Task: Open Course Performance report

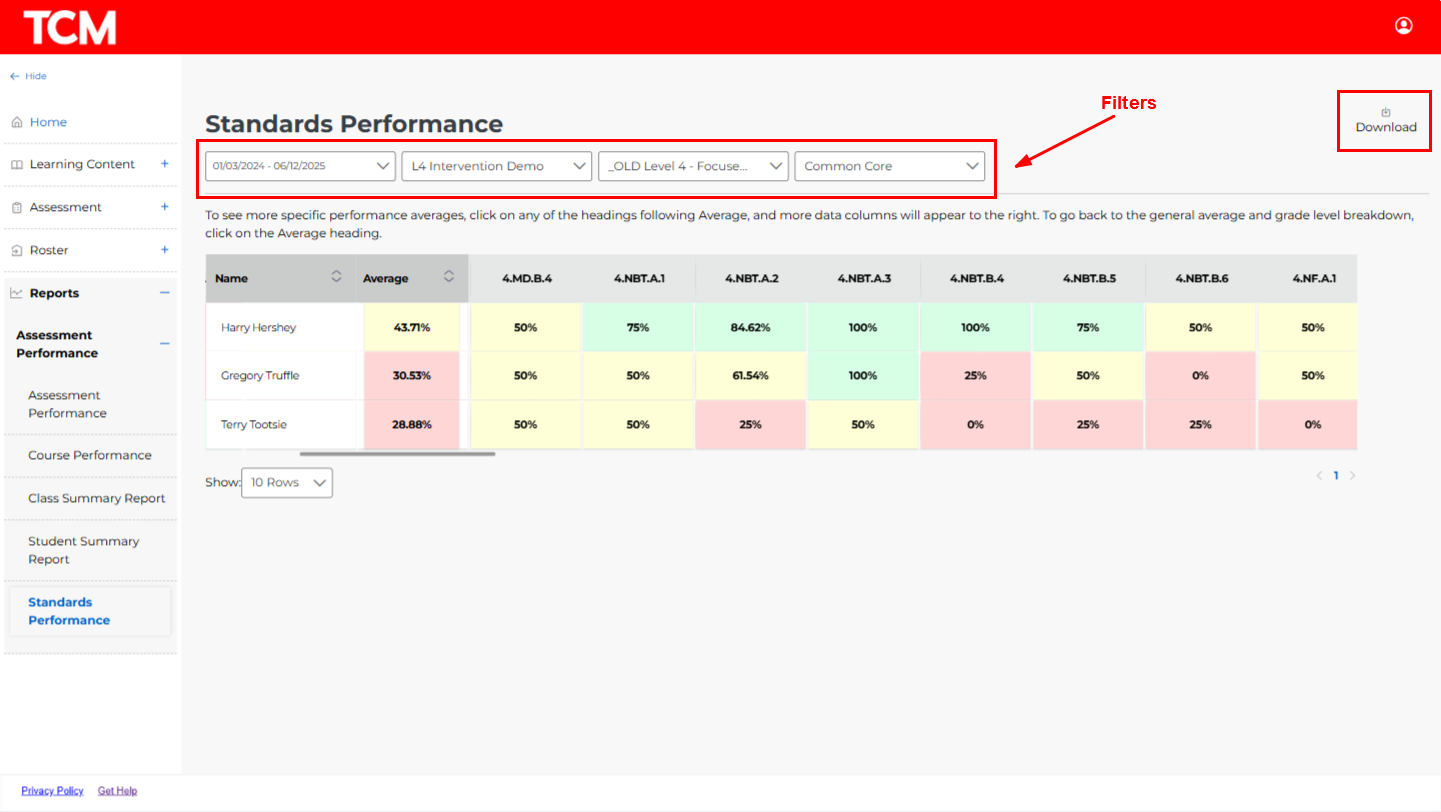Action: pyautogui.click(x=90, y=455)
